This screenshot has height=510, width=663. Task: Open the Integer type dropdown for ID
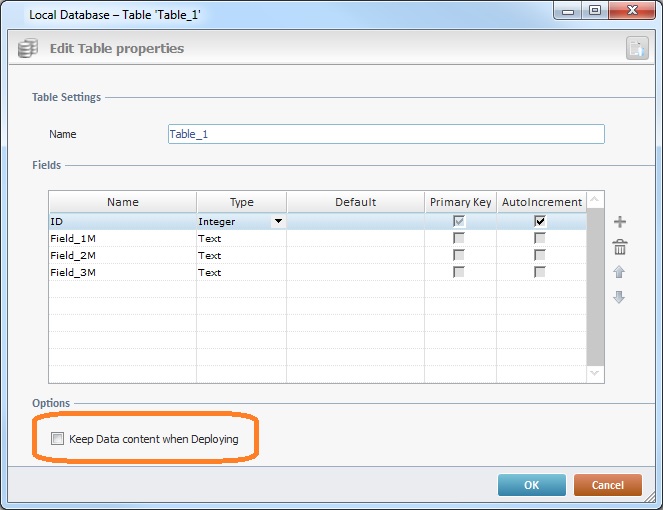pos(277,222)
